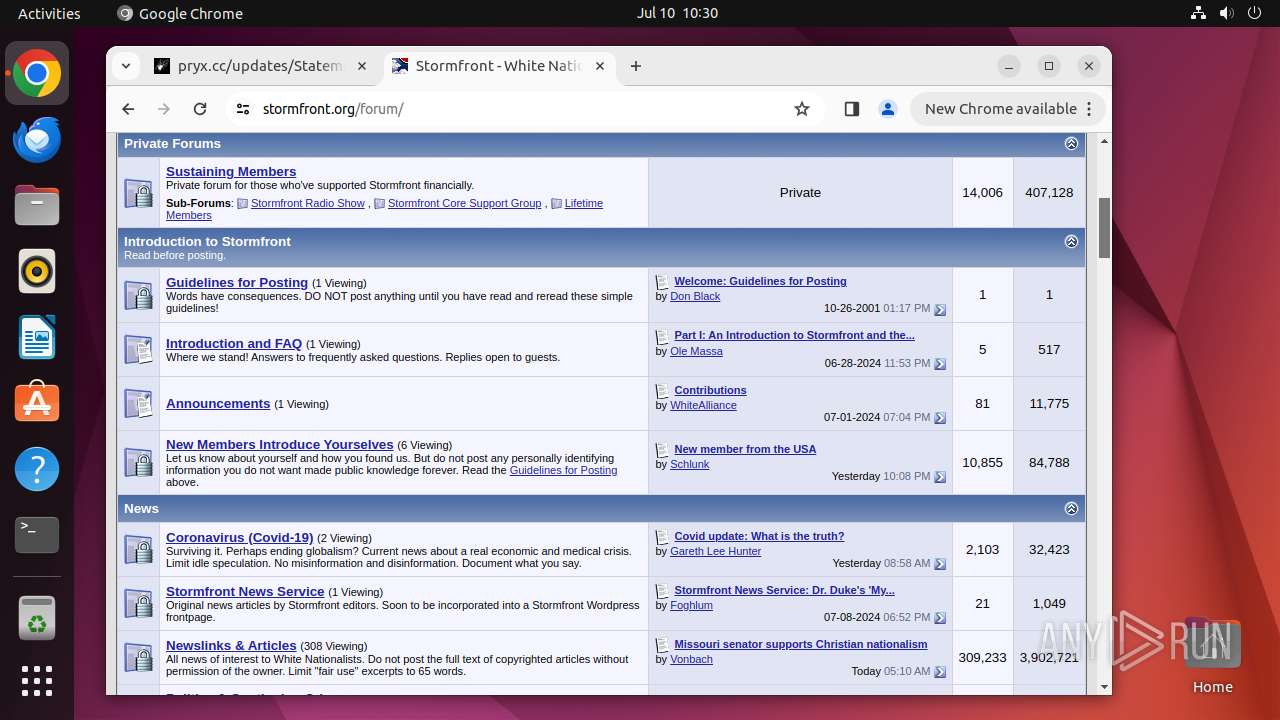The image size is (1280, 720).
Task: Collapse the Private Forums category
Action: [1071, 144]
